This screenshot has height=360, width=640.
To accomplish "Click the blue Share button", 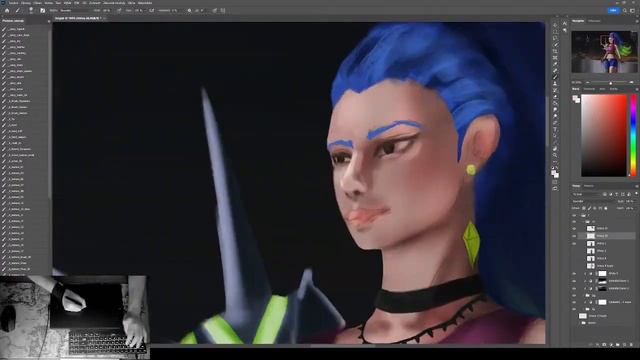I will coord(613,11).
